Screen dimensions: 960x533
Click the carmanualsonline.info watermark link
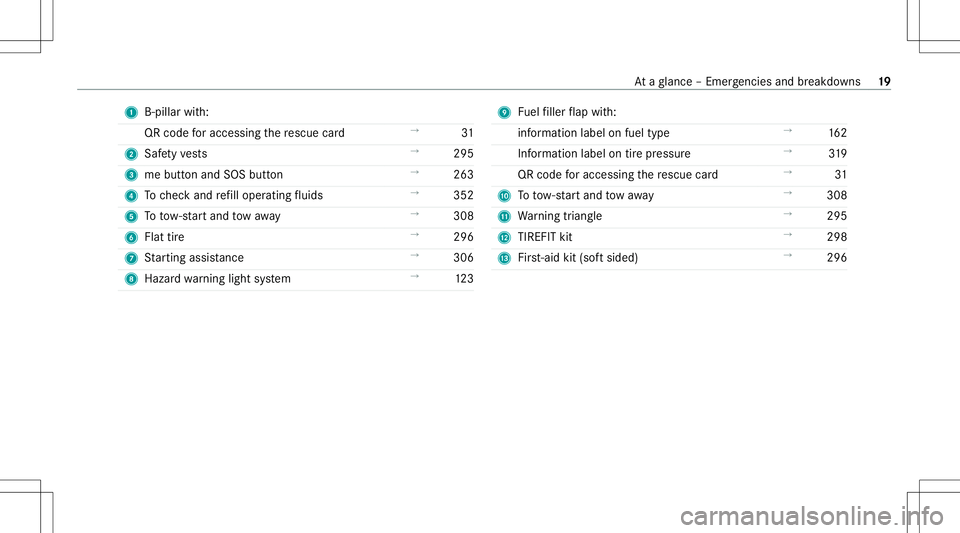(812, 516)
